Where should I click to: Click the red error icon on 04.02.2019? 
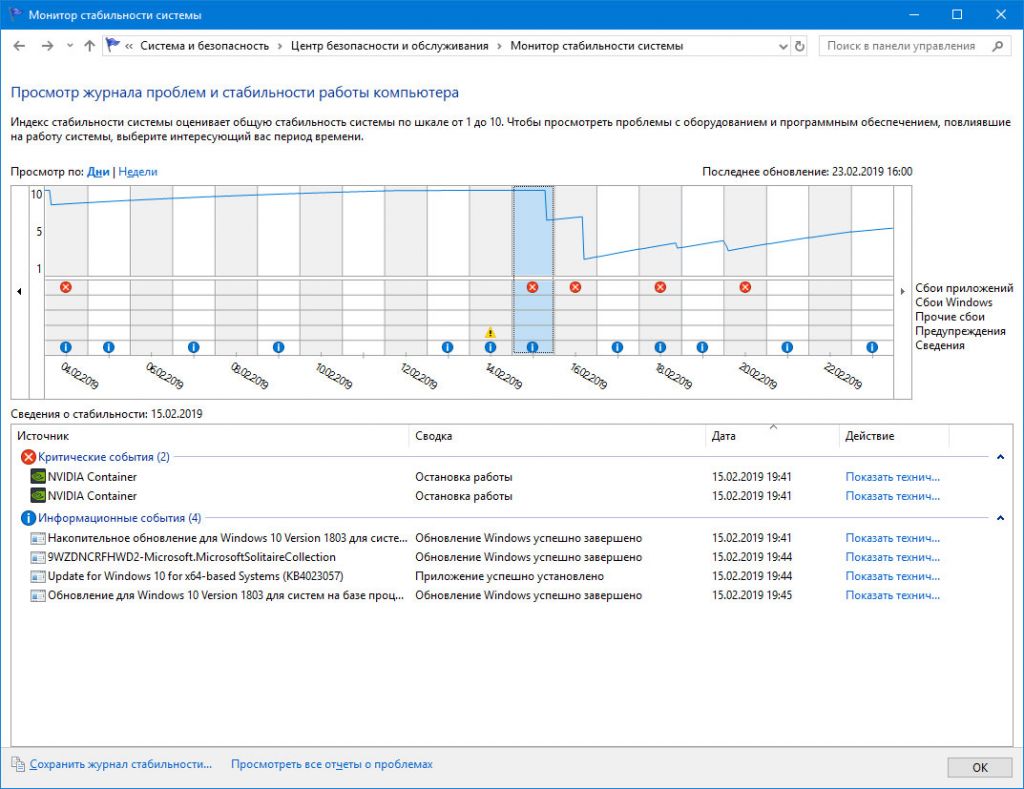click(x=66, y=287)
